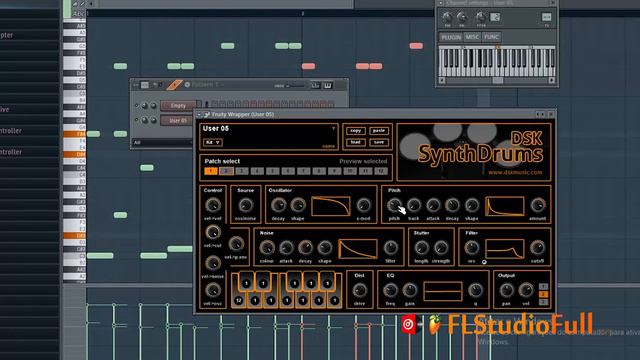This screenshot has width=640, height=360.
Task: Open the Fruity Wrapper window menu arrow
Action: point(199,115)
